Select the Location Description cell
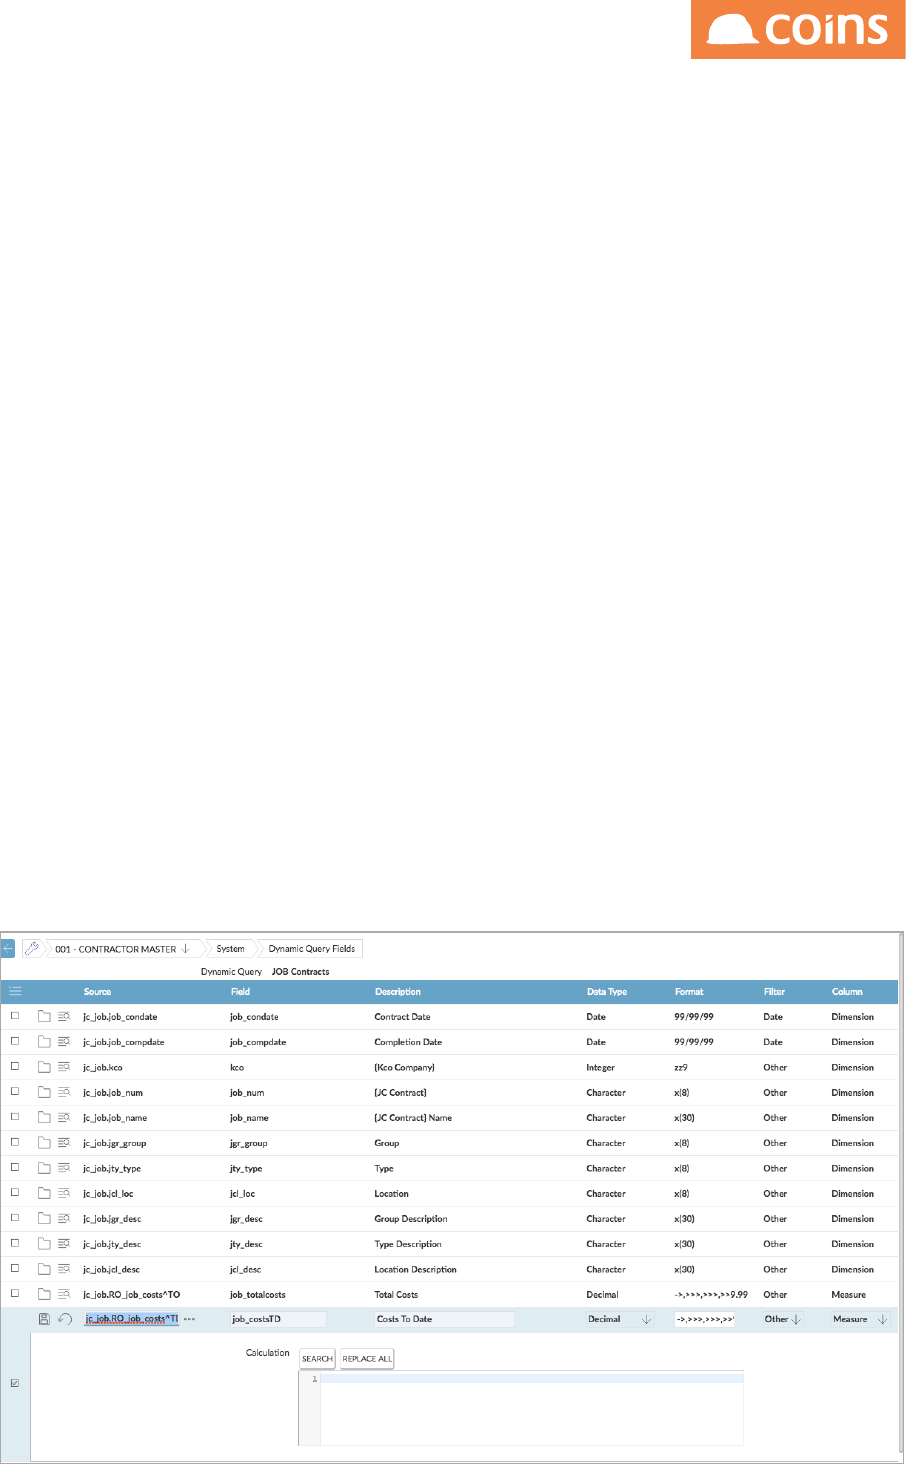 pyautogui.click(x=415, y=1269)
